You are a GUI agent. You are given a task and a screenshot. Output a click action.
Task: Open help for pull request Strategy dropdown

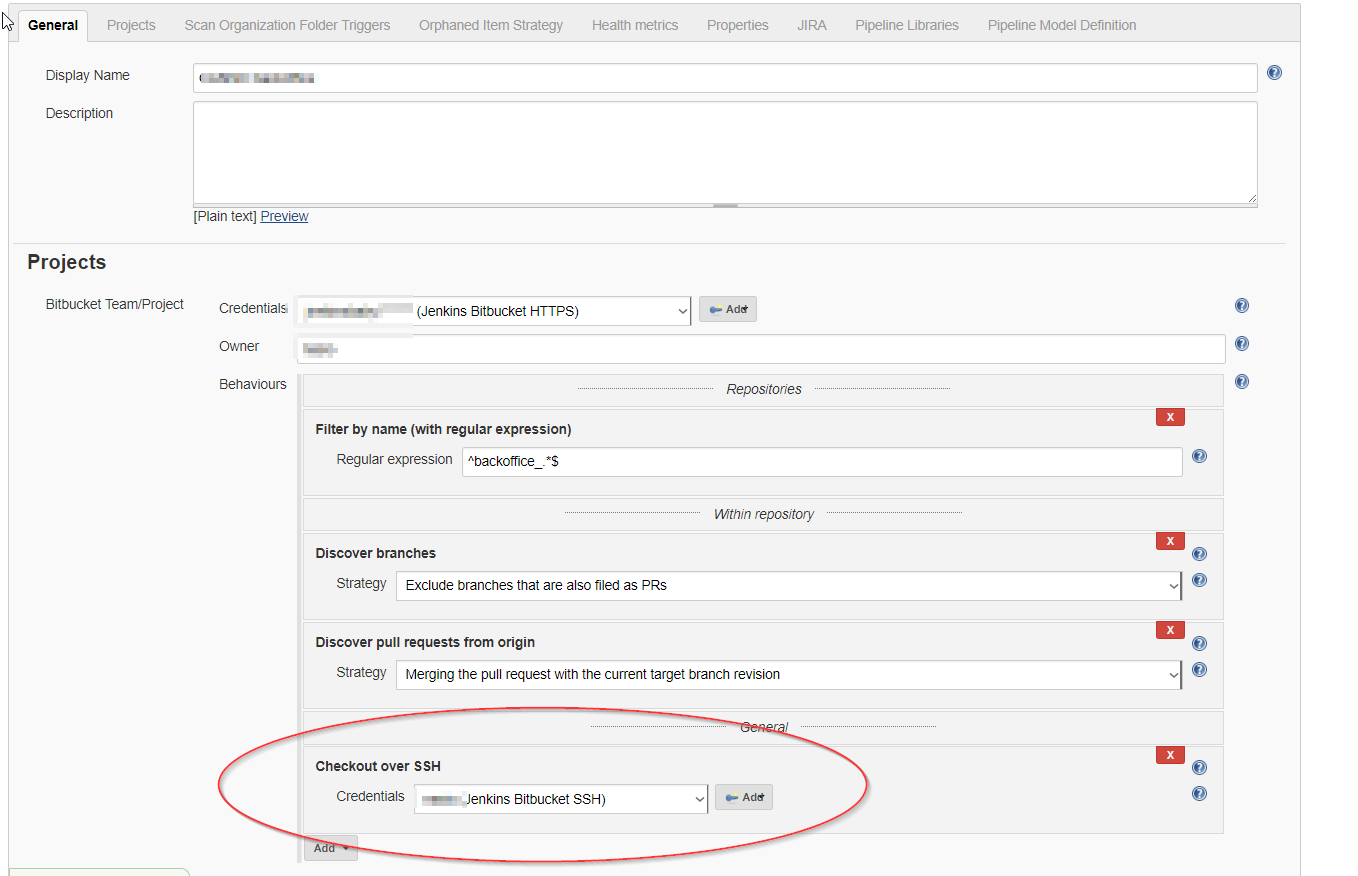coord(1199,670)
